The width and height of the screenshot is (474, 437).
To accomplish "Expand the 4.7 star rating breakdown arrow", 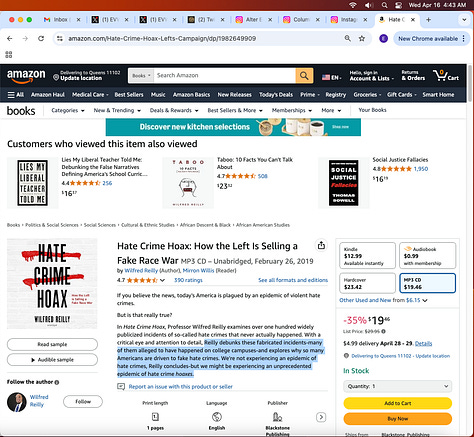I will pos(162,280).
